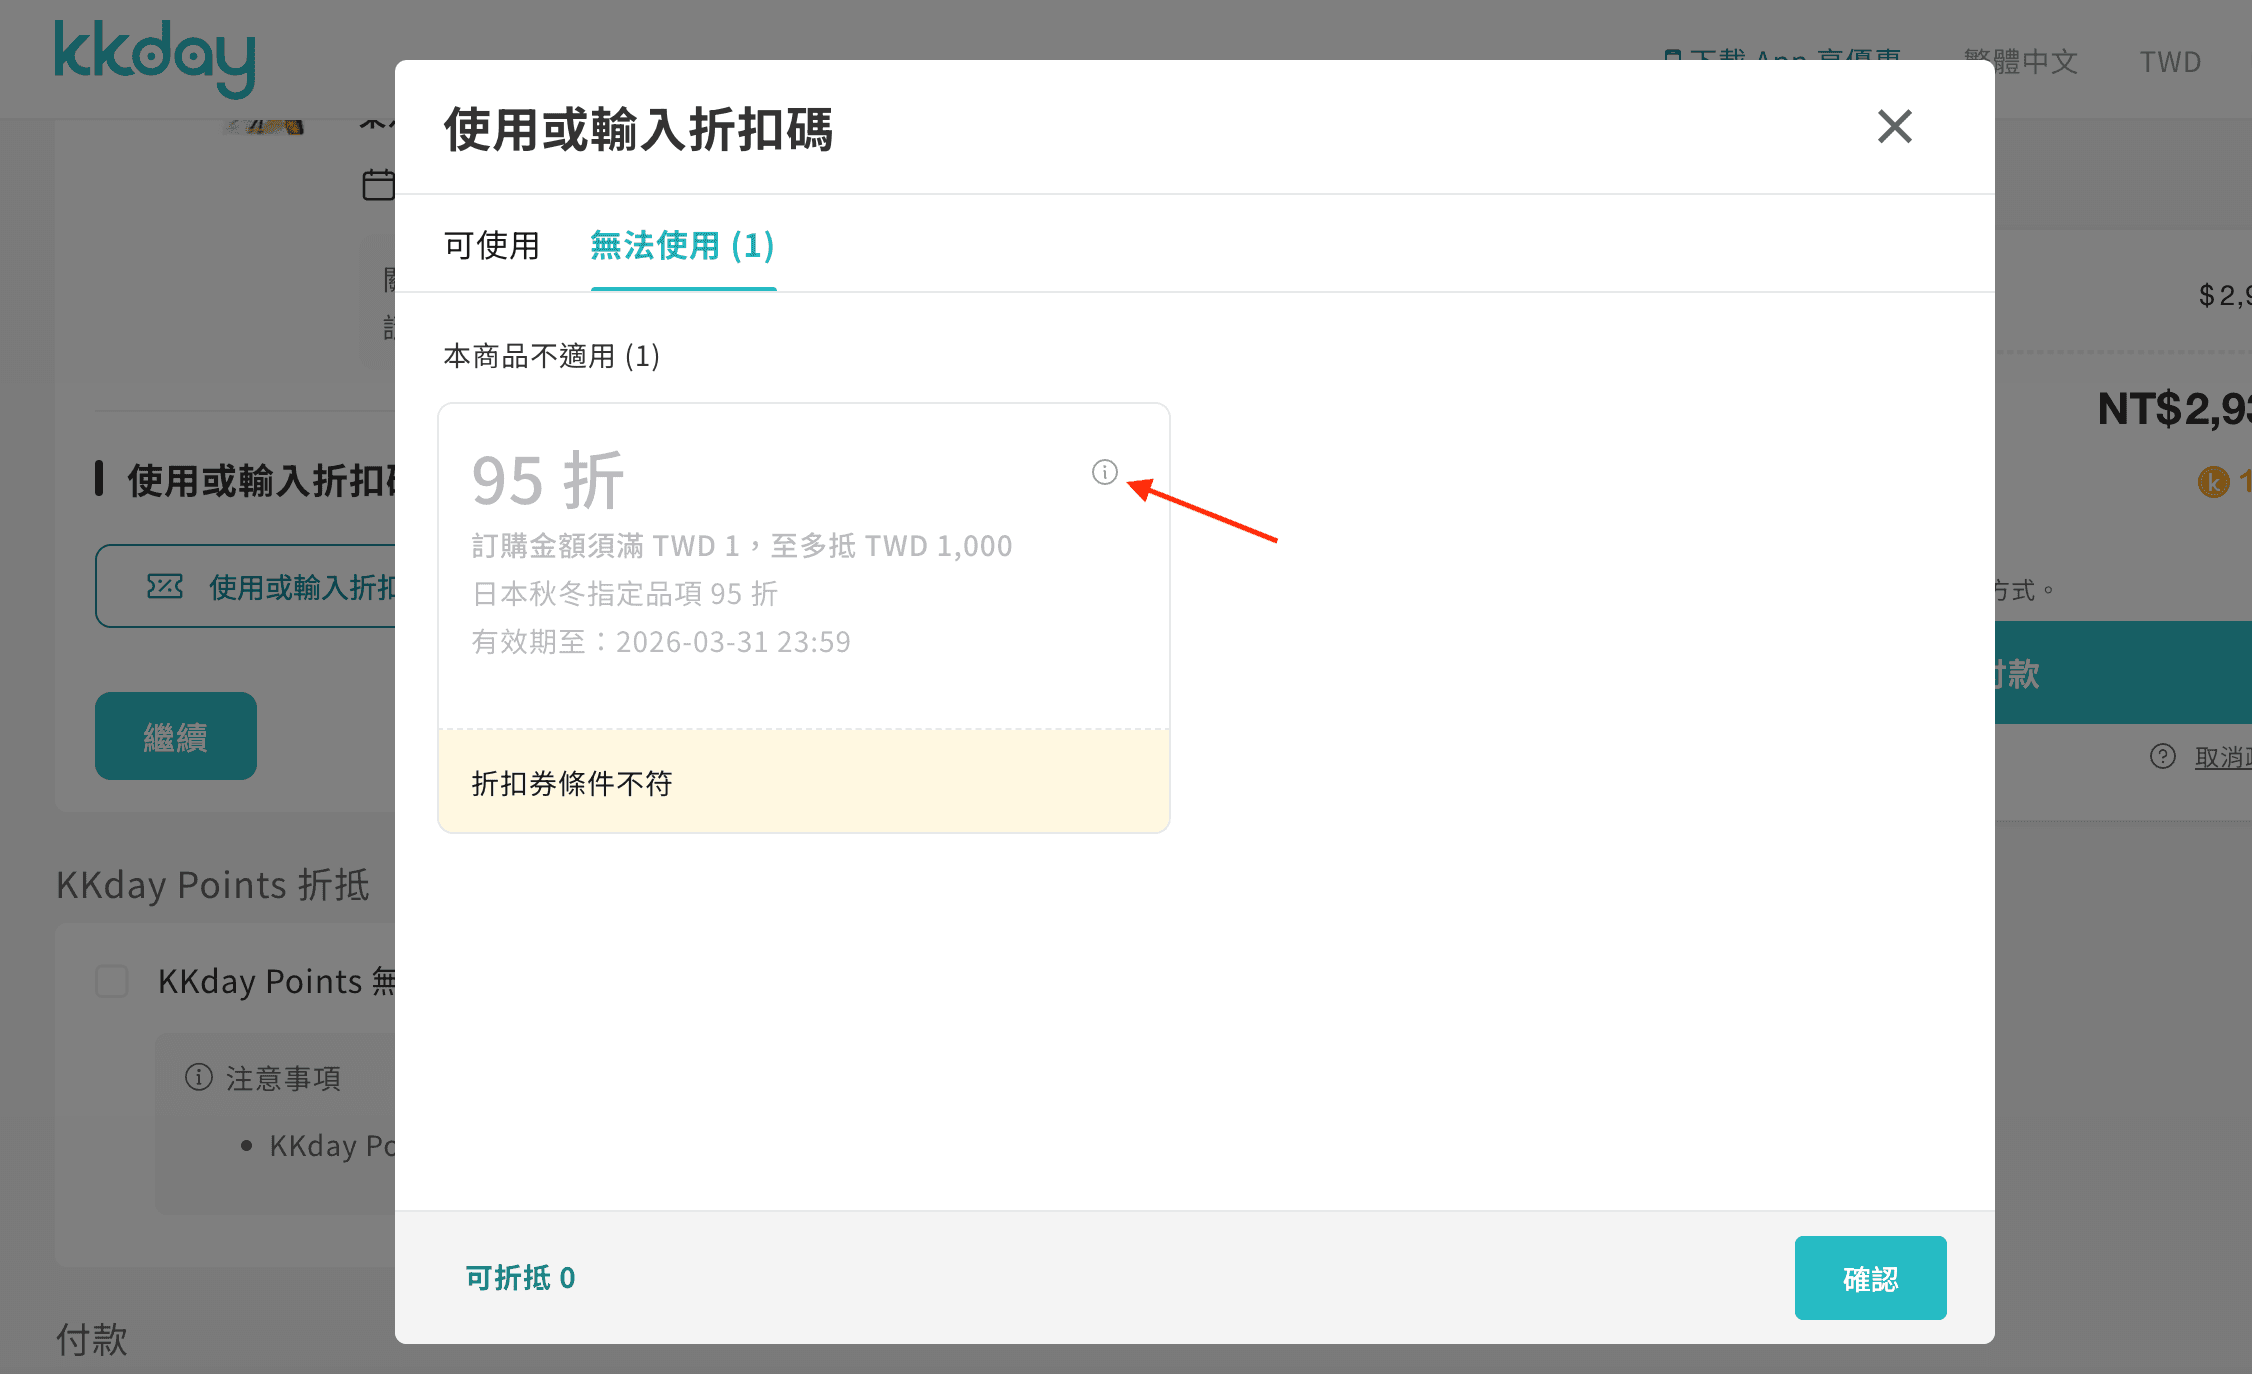The width and height of the screenshot is (2252, 1374).
Task: Click the kkday logo in the header
Action: [154, 57]
